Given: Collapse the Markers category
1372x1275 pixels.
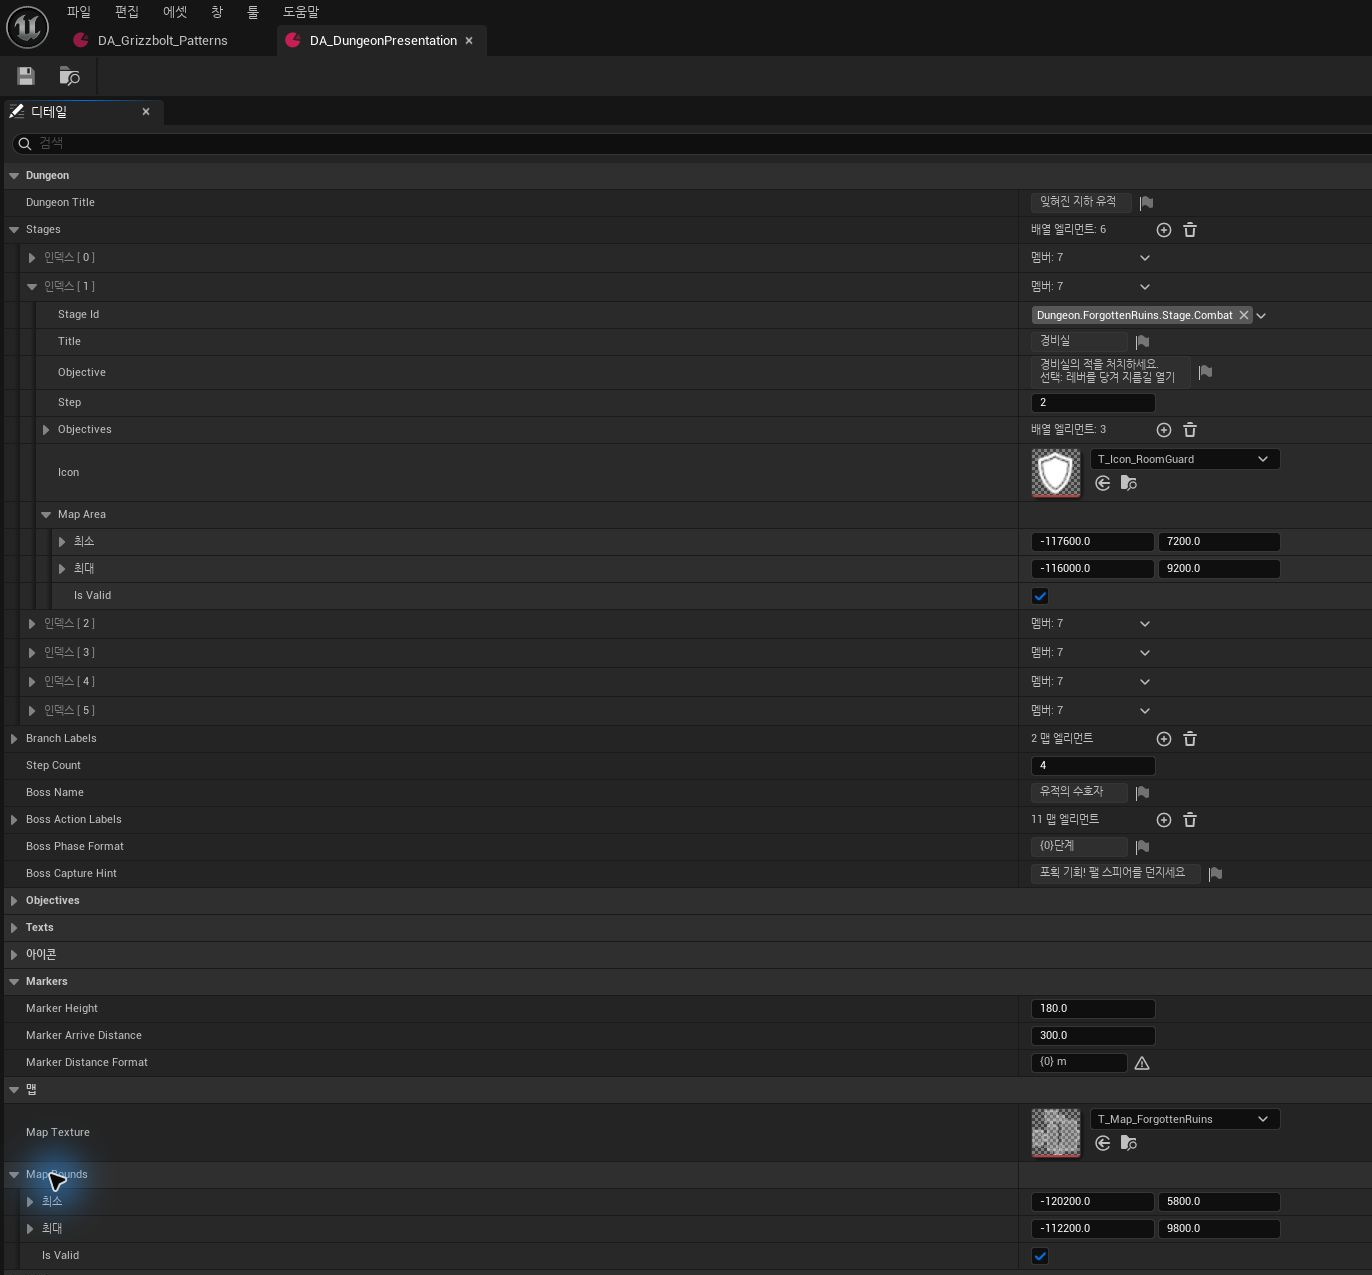Looking at the screenshot, I should [14, 982].
